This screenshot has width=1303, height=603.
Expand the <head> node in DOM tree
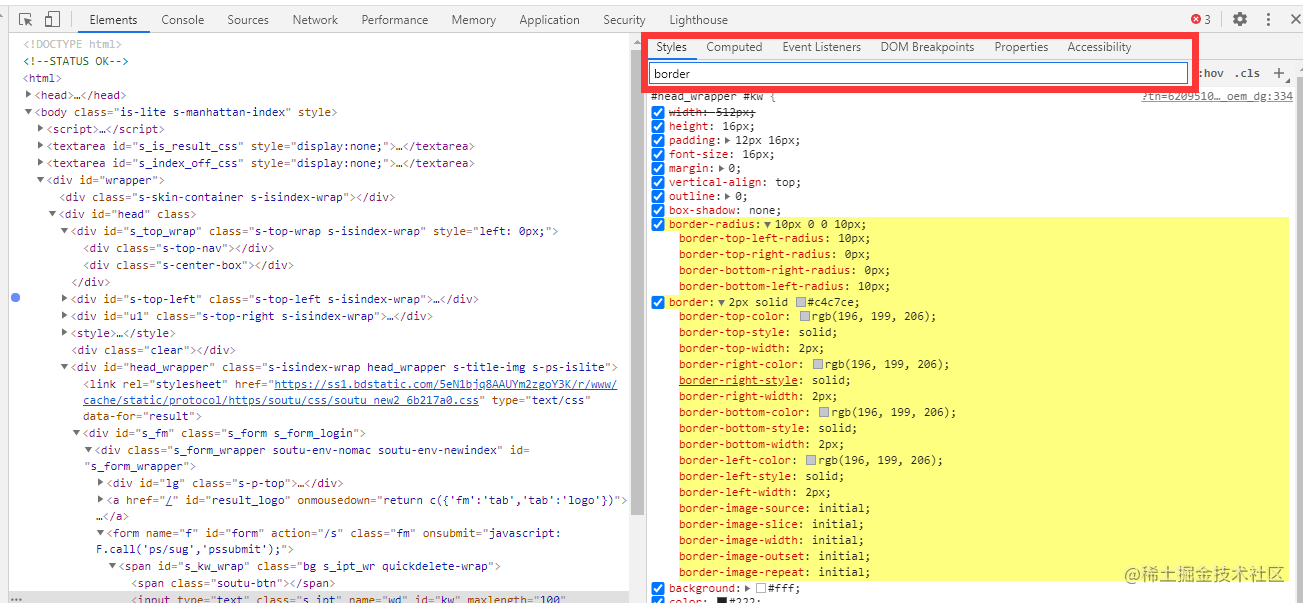coord(28,96)
